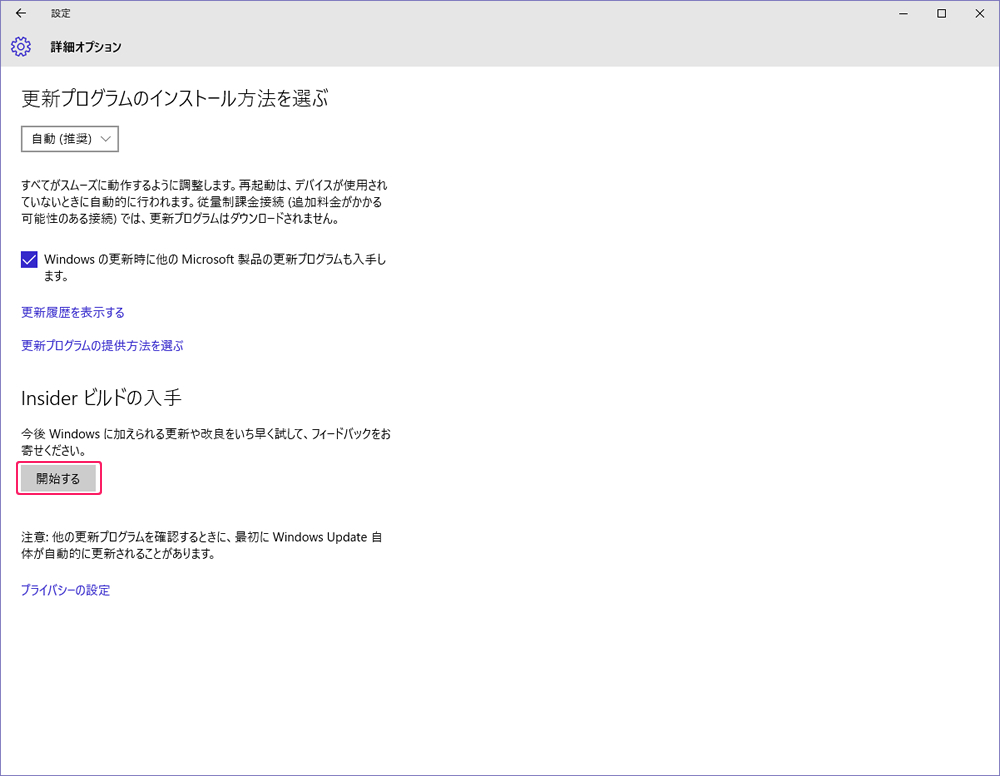Maximize the settings window
The width and height of the screenshot is (1000, 776).
942,13
